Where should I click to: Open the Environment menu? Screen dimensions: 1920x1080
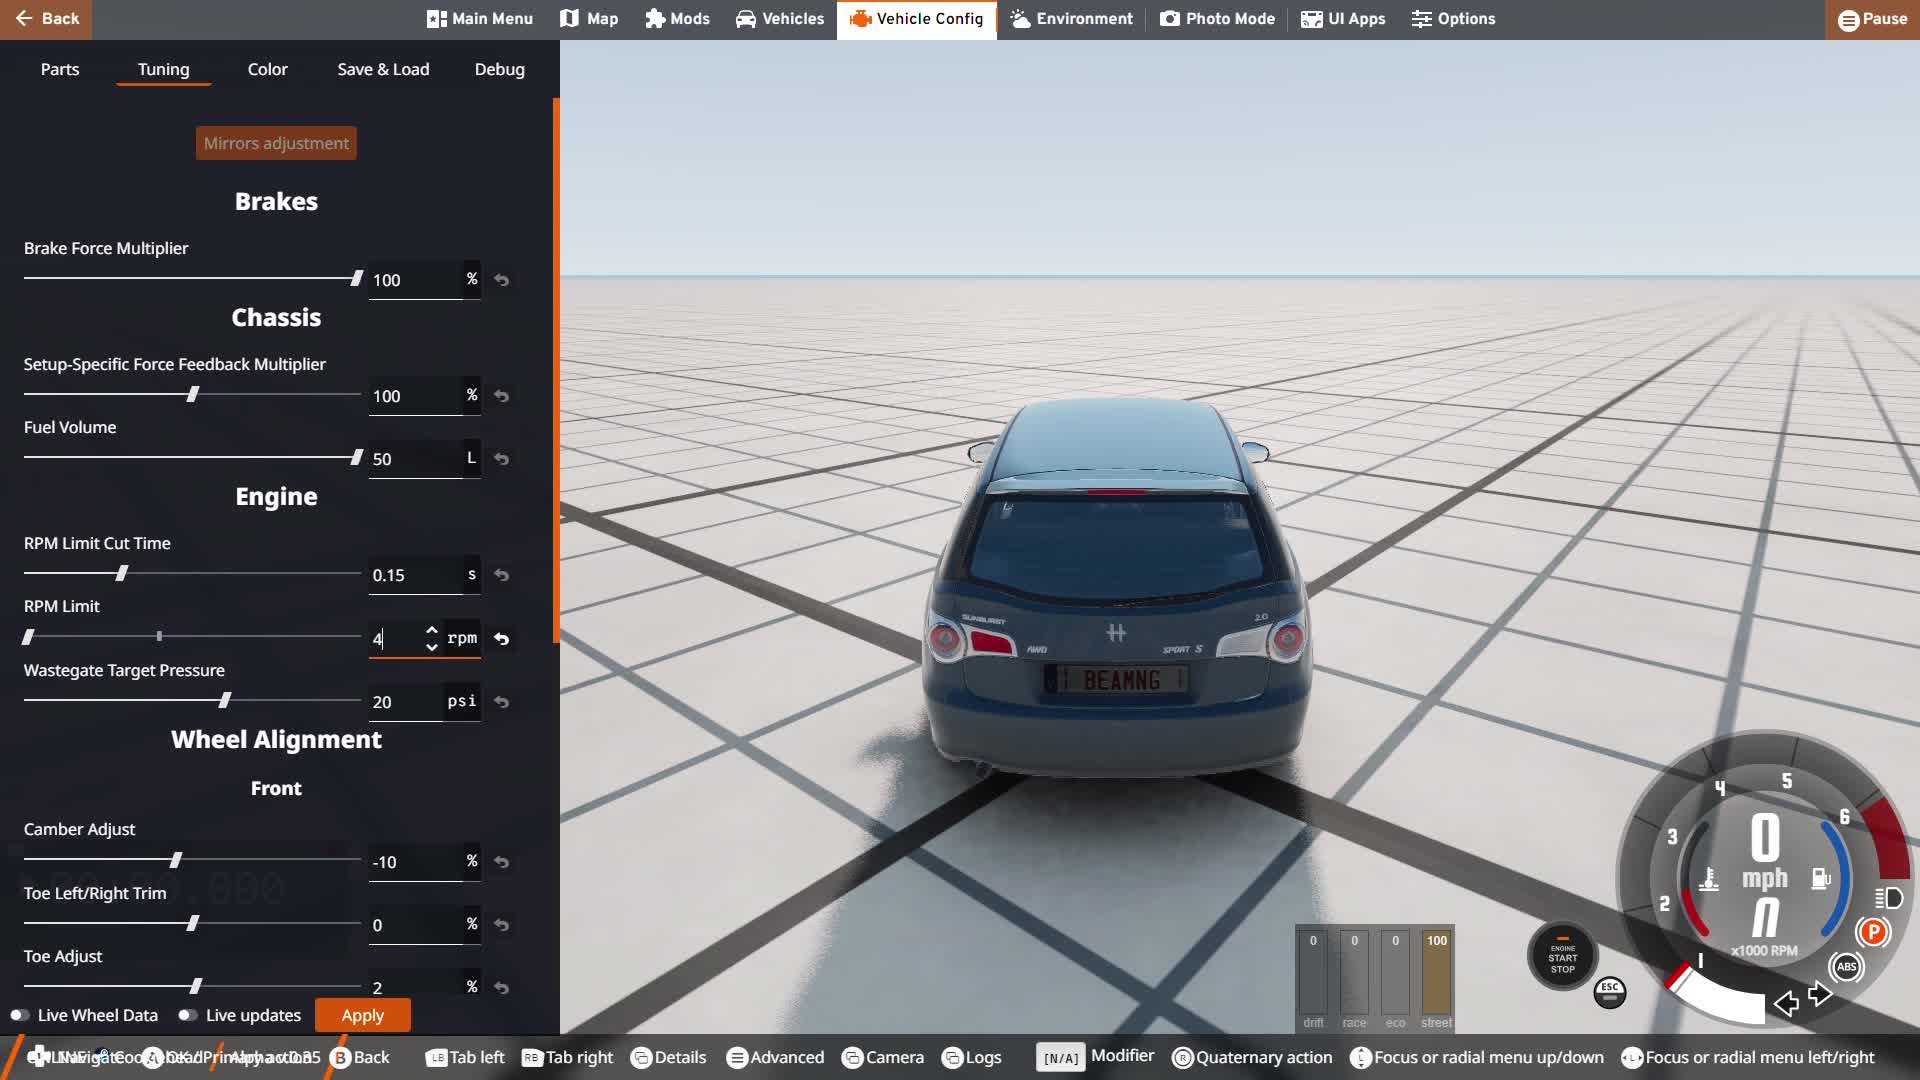pyautogui.click(x=1071, y=18)
